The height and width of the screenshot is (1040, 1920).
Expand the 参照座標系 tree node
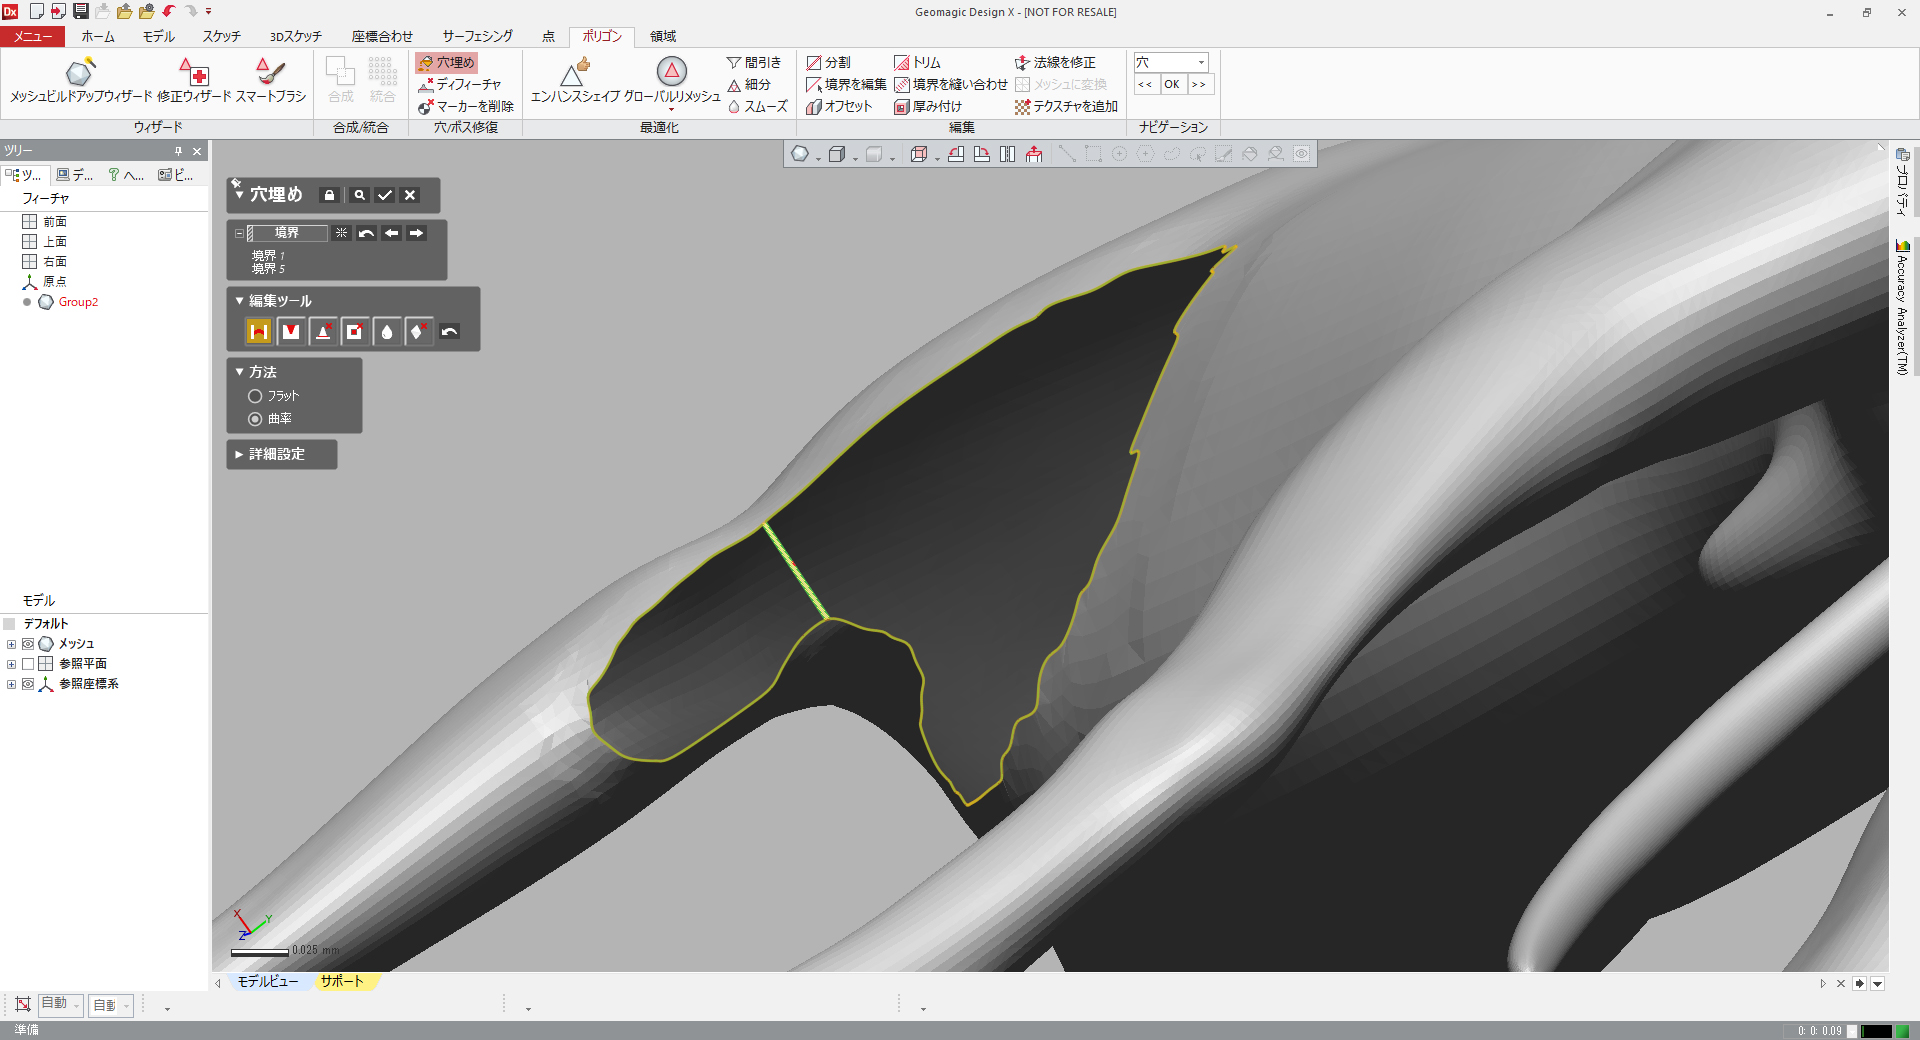11,684
